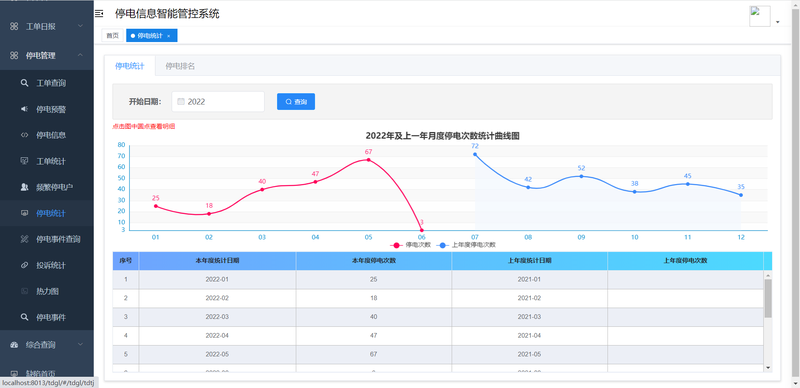The height and width of the screenshot is (388, 800).
Task: Click the table vertical scrollbar thumb
Action: coord(768,298)
